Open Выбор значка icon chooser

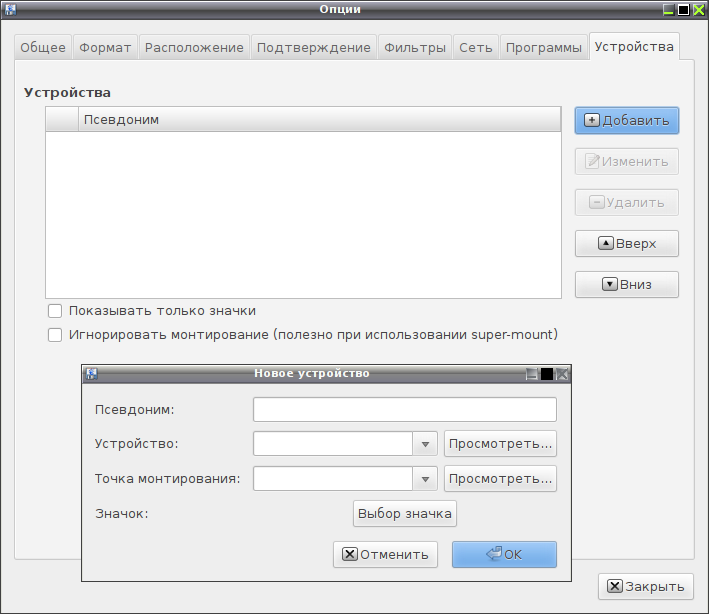(405, 514)
